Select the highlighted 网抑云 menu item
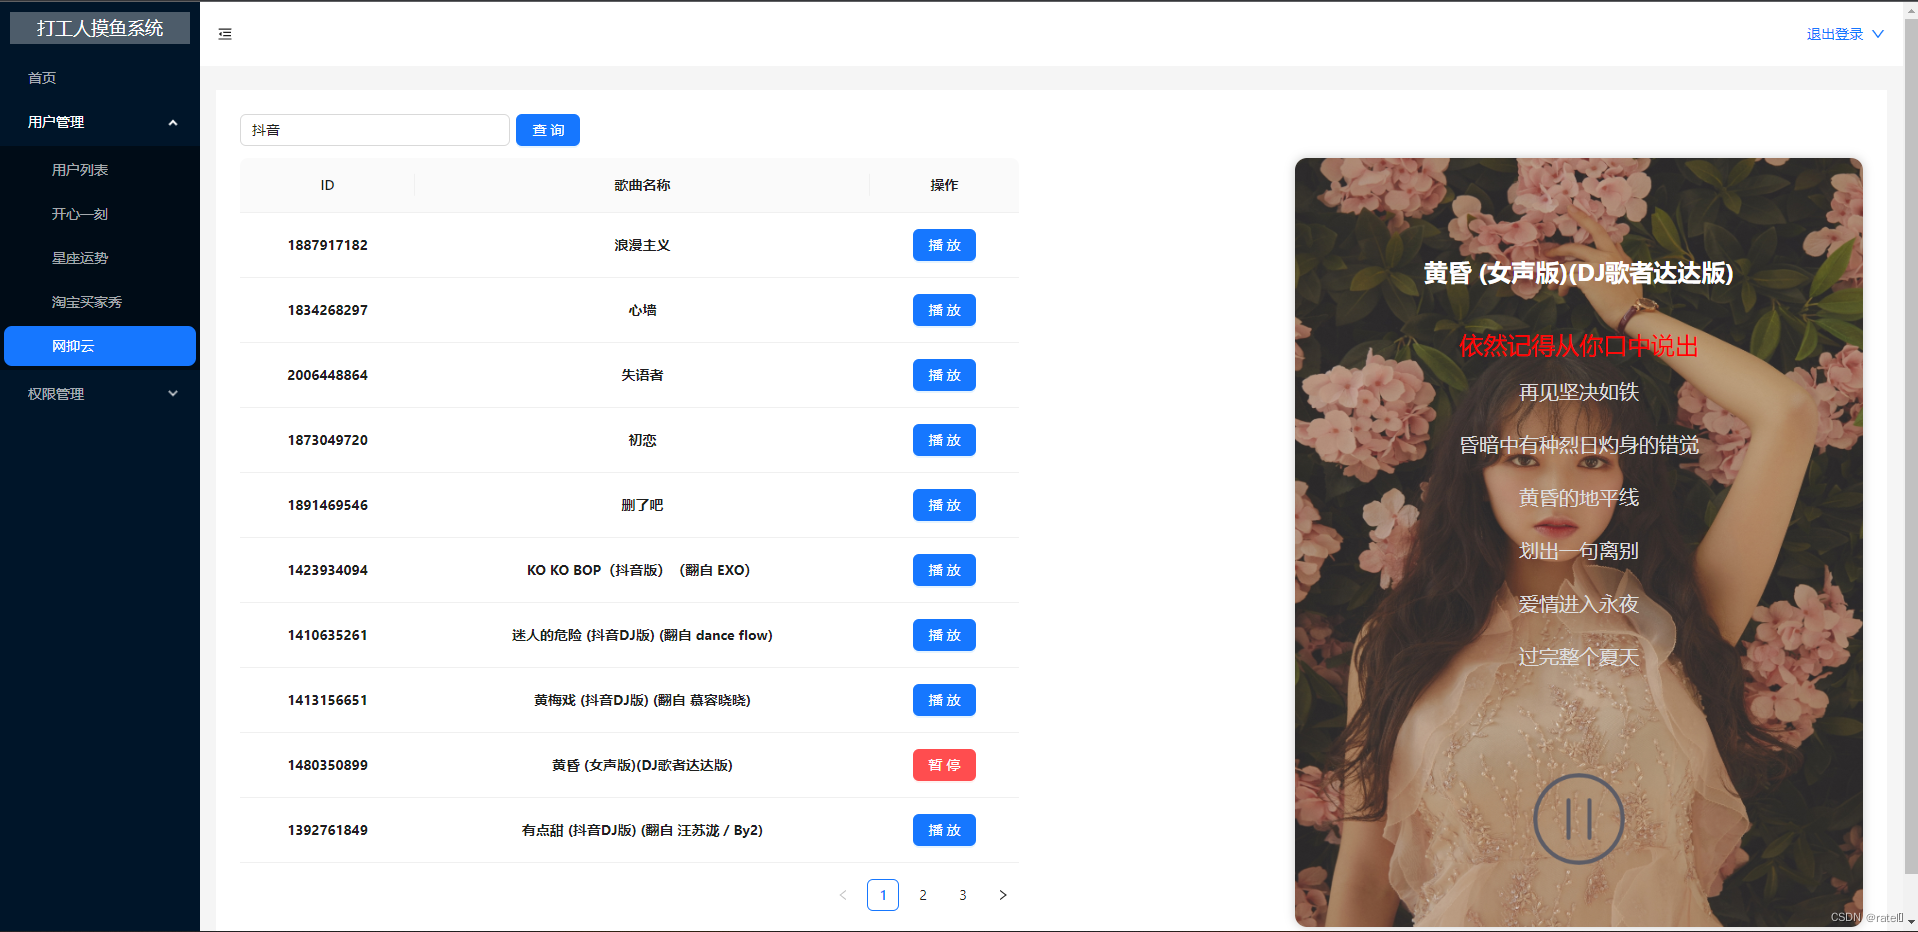Screen dimensions: 1918x932 click(78, 345)
